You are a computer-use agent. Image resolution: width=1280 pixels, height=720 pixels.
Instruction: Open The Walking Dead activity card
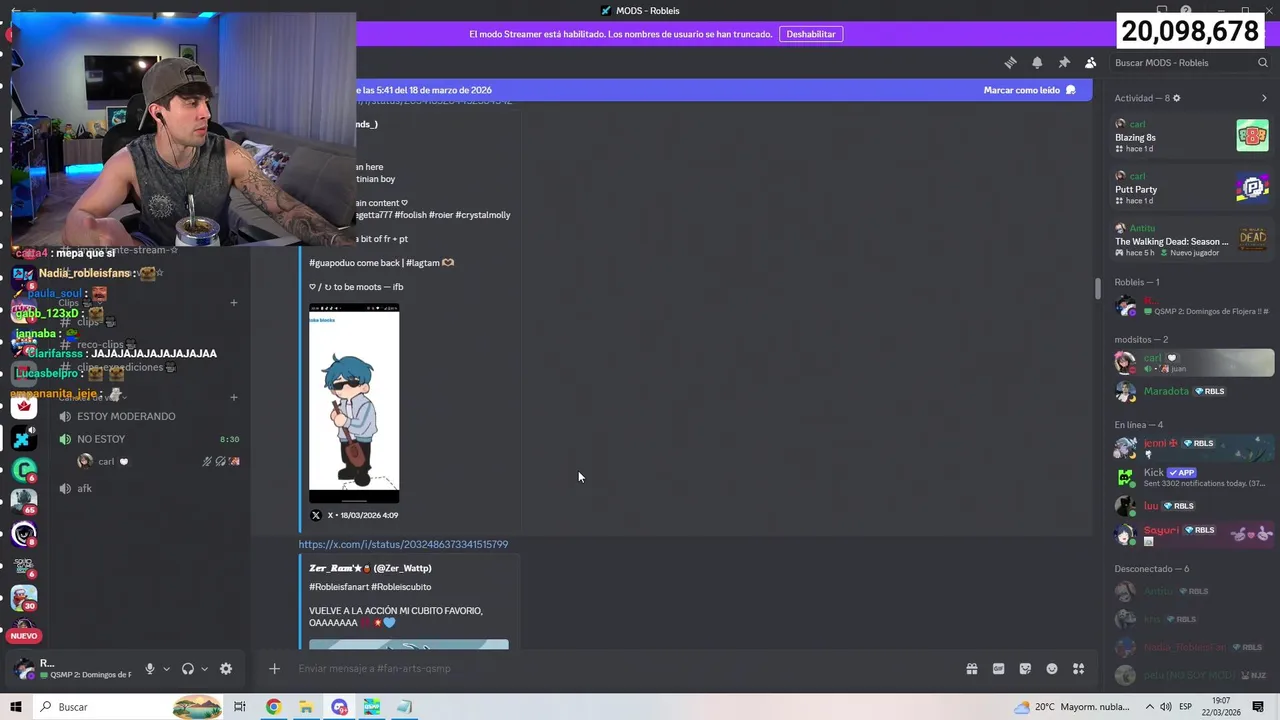point(1192,240)
